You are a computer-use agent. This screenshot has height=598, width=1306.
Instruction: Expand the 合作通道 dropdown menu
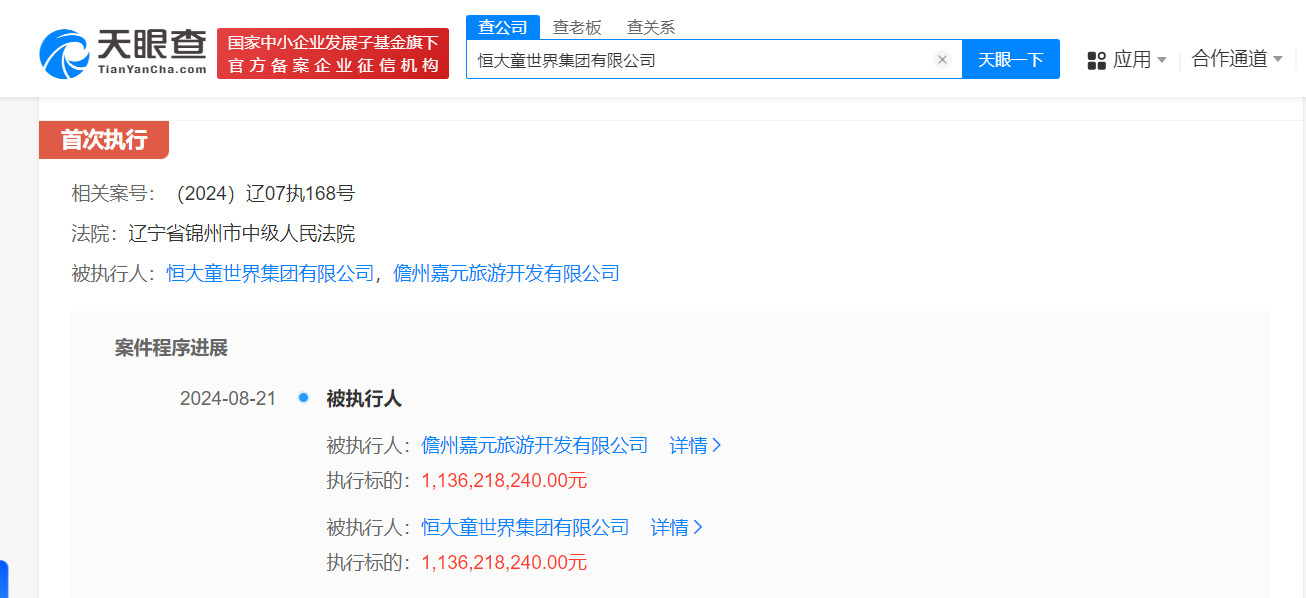pos(1277,60)
